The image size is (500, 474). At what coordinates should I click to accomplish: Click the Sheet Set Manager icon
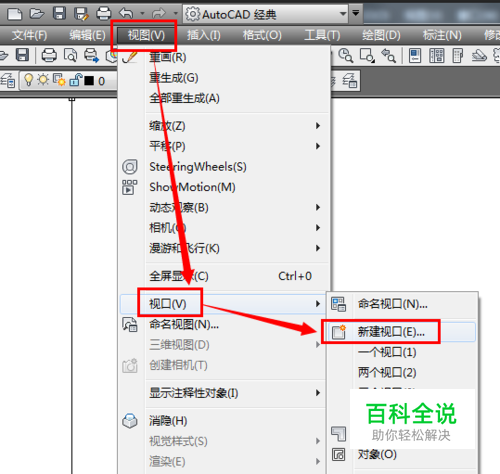(479, 55)
